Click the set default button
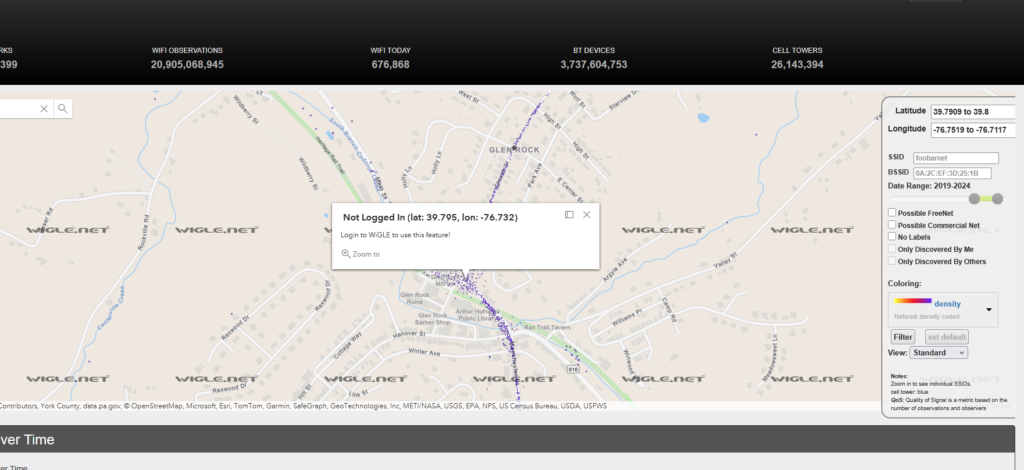 tap(946, 337)
